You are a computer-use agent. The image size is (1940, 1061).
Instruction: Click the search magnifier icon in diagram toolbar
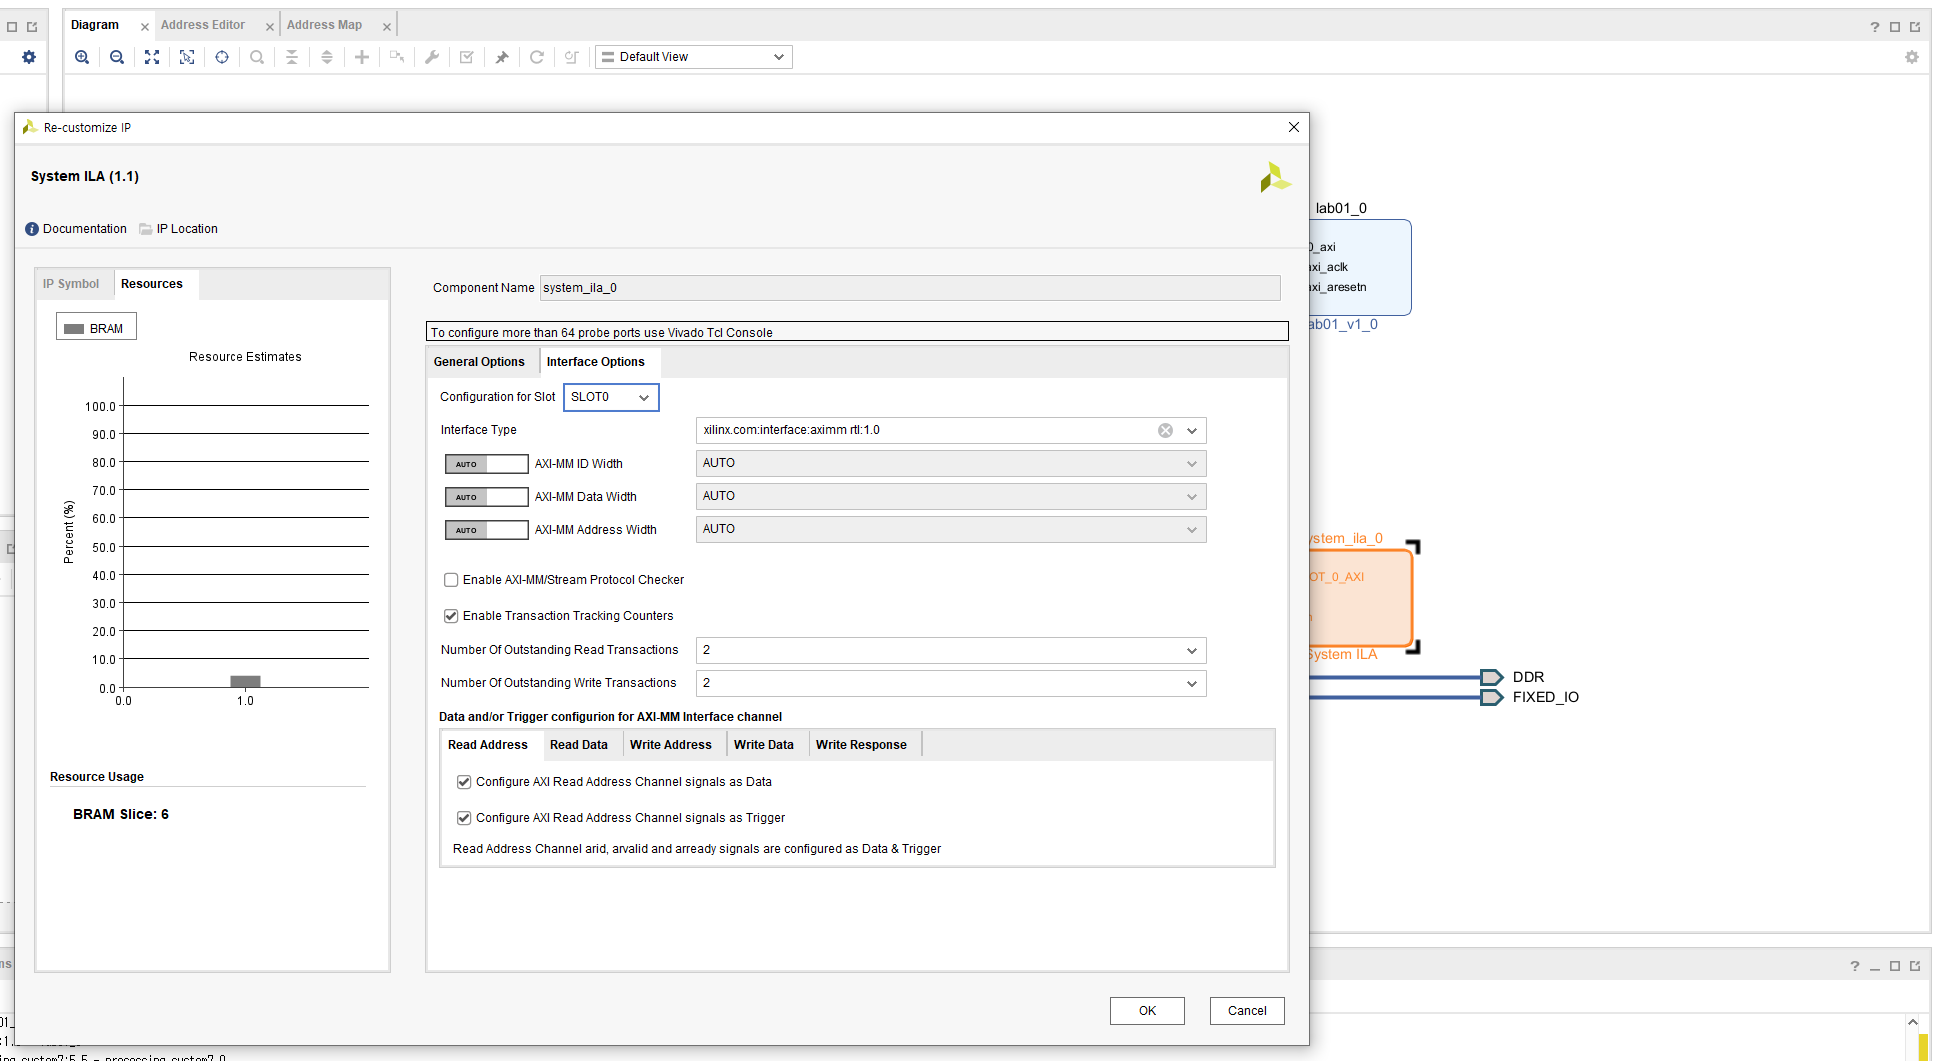[257, 57]
